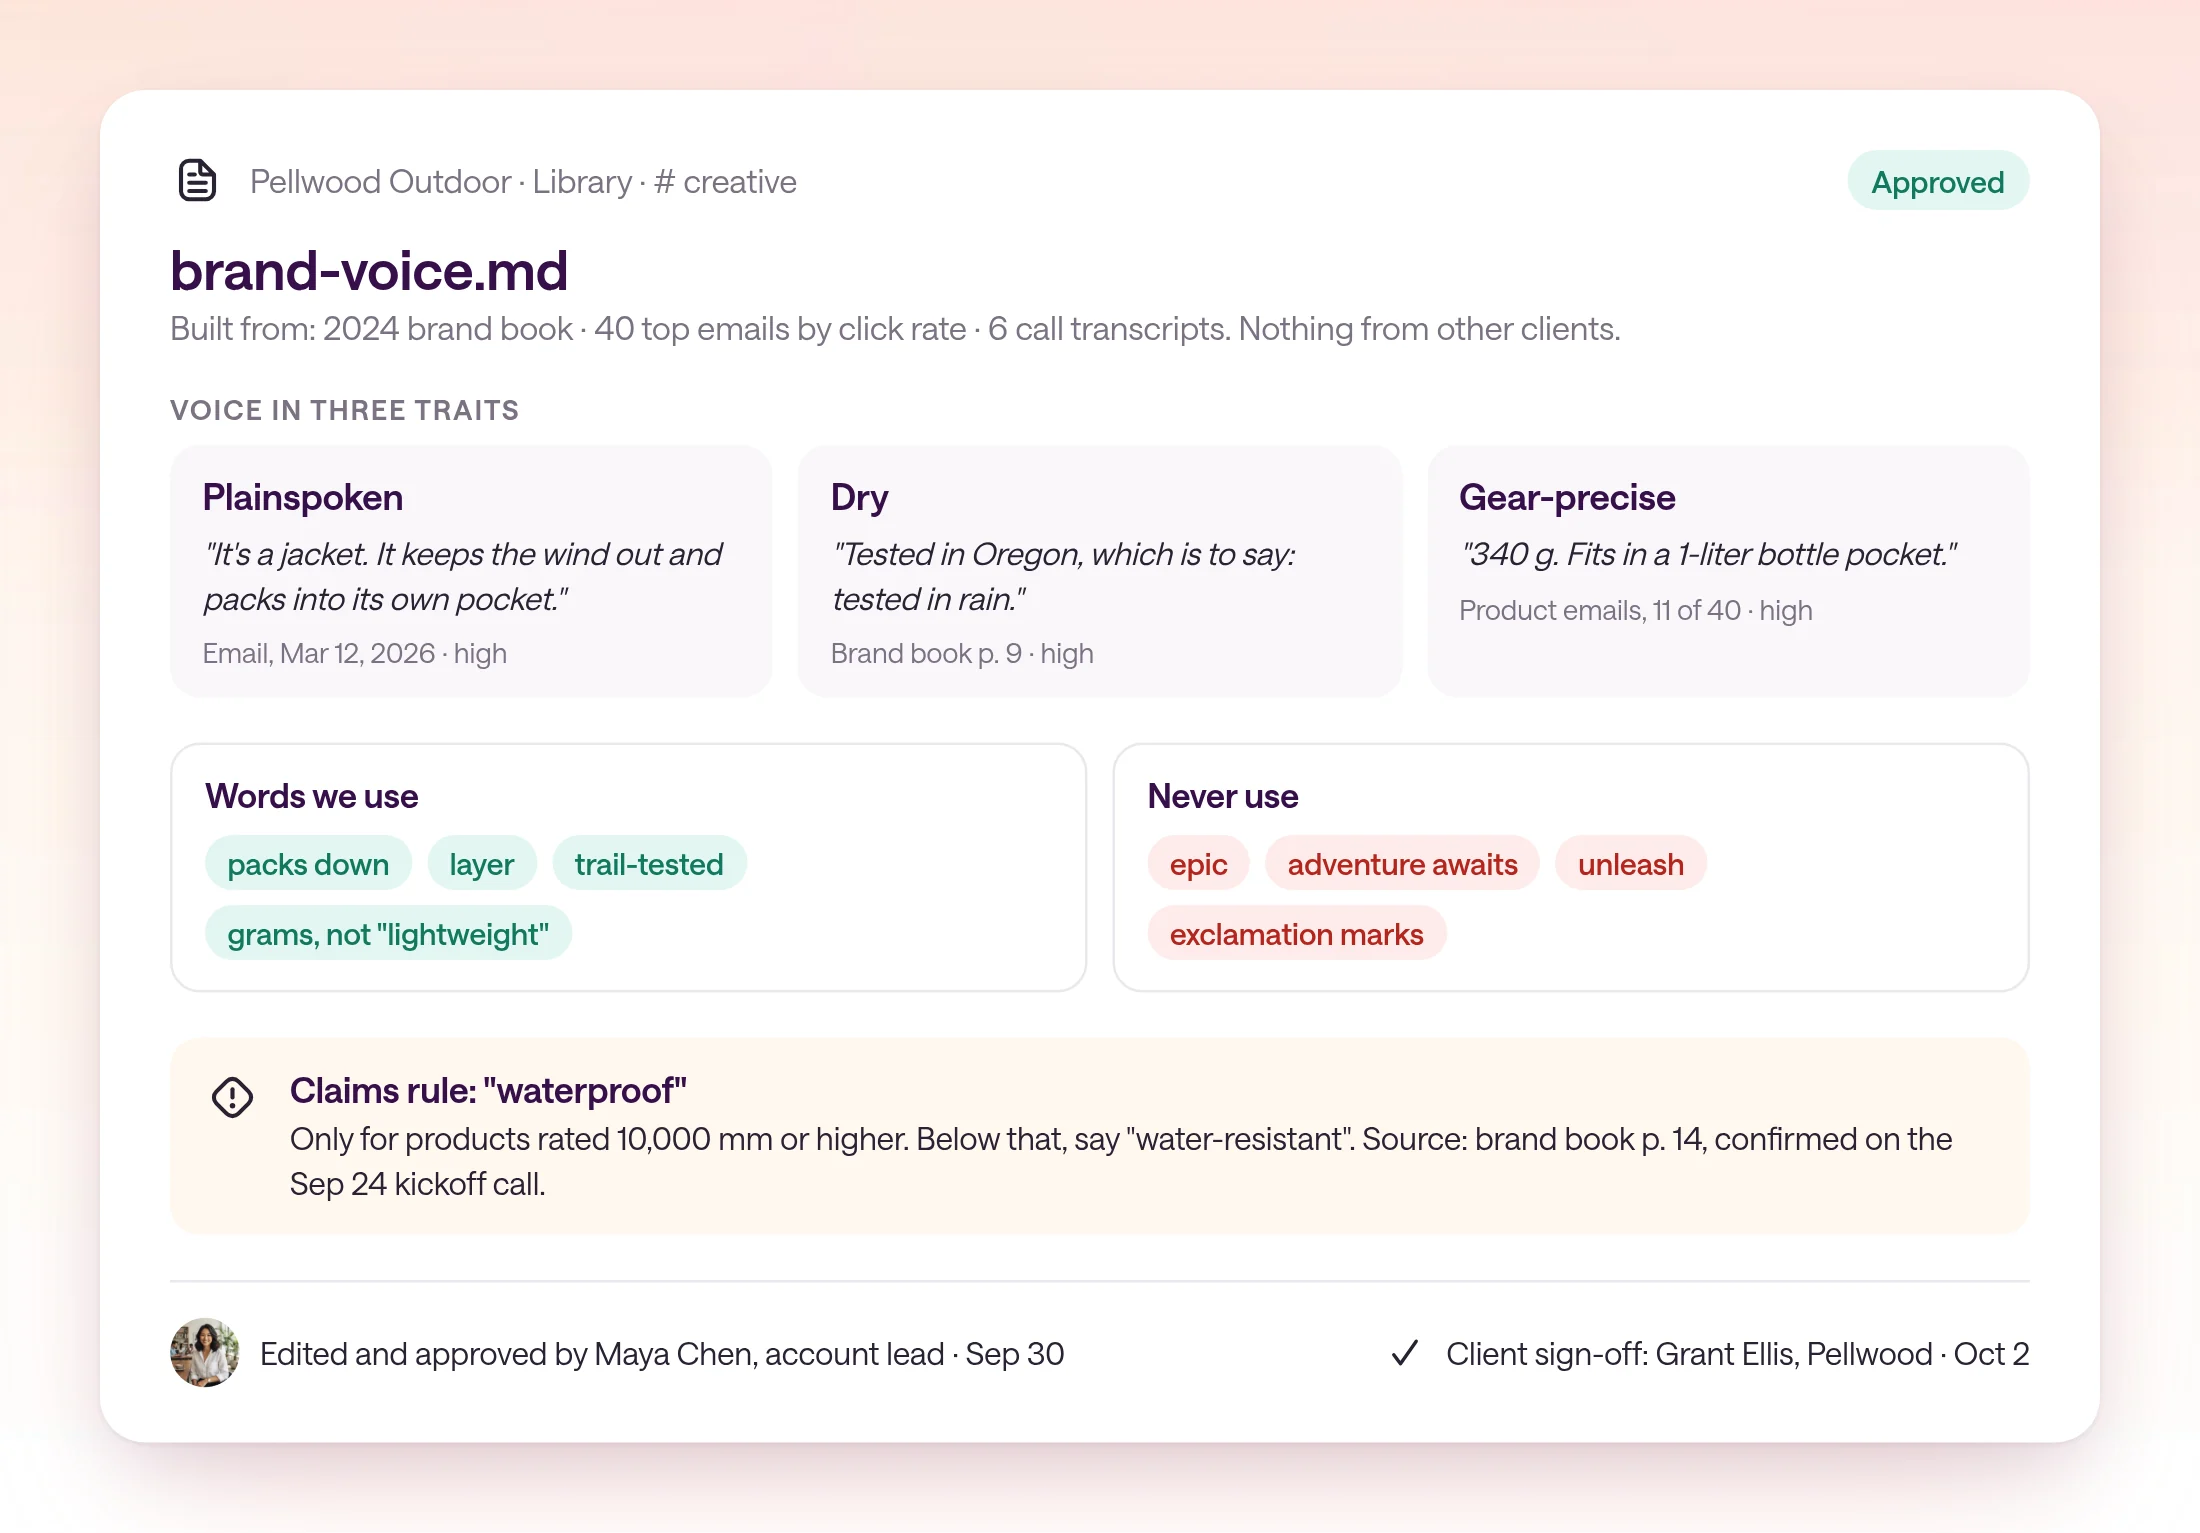Click the 'Built from: 2024 brand book' line
This screenshot has width=2200, height=1533.
pyautogui.click(x=895, y=328)
